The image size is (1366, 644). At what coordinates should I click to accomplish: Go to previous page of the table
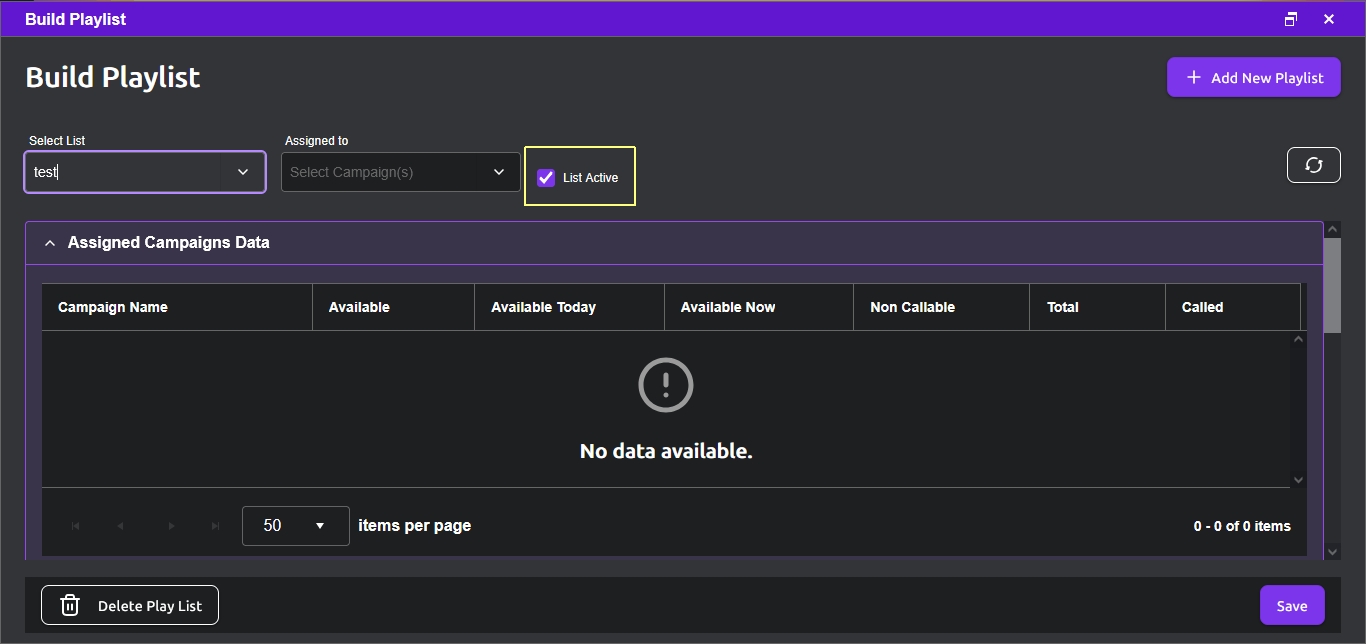tap(120, 526)
